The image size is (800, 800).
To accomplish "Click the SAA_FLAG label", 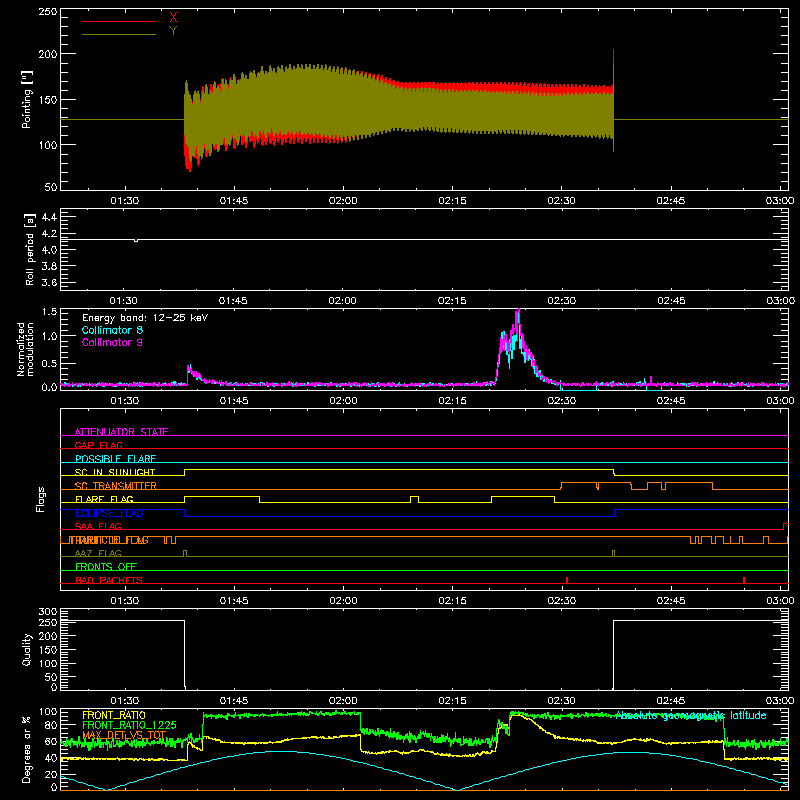I will (98, 526).
